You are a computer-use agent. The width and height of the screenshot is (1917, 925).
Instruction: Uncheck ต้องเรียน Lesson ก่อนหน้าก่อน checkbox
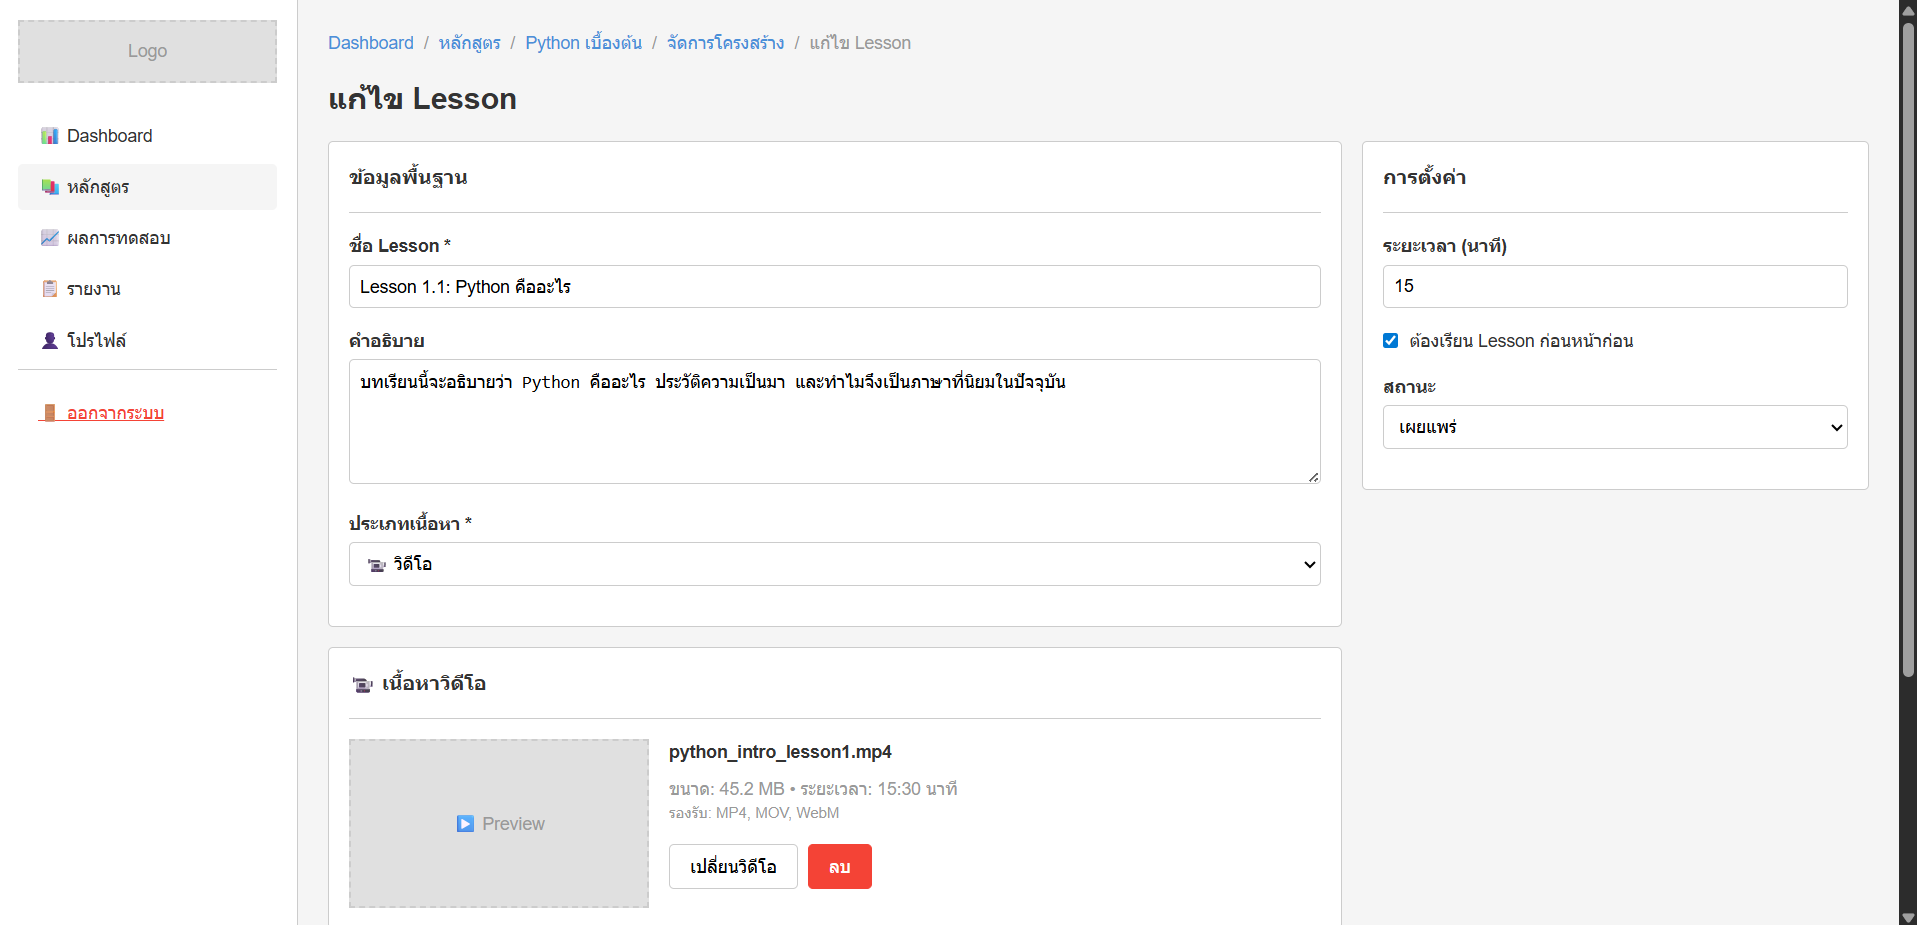click(x=1390, y=341)
